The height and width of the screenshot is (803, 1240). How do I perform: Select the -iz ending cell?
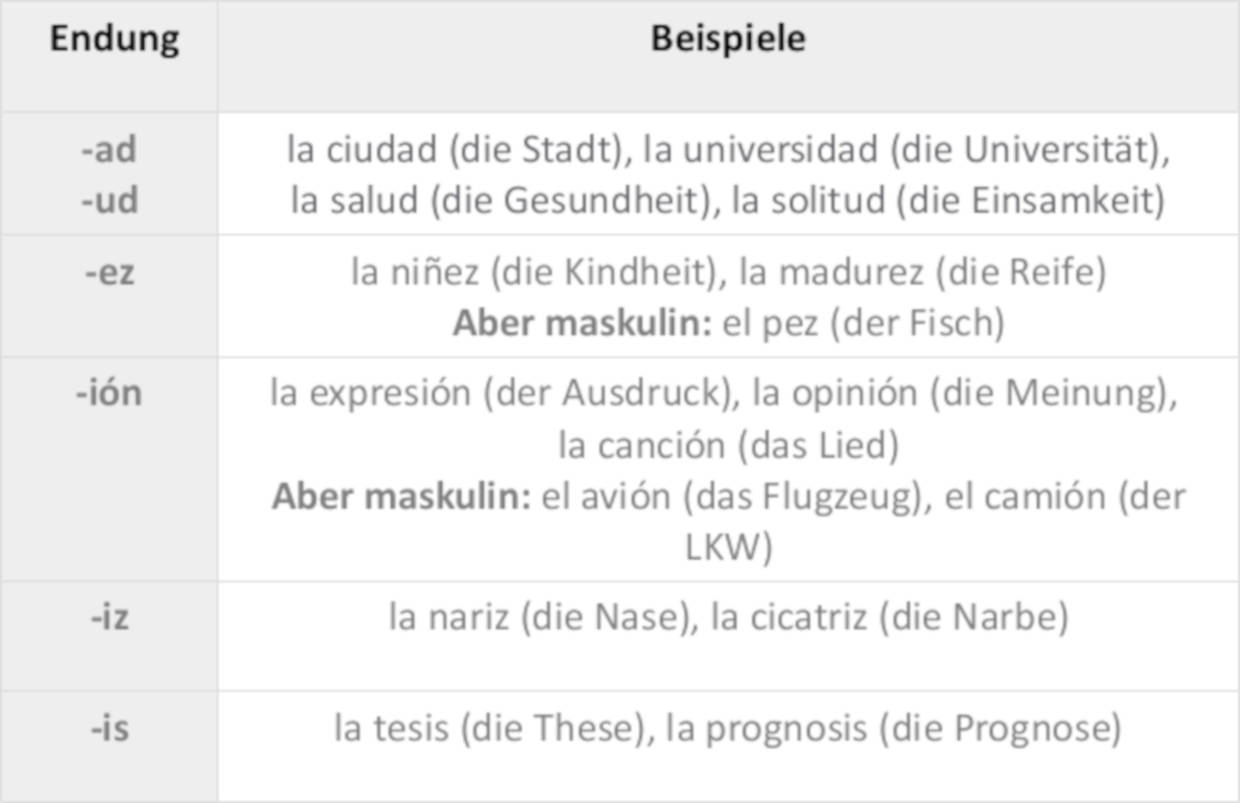click(109, 617)
